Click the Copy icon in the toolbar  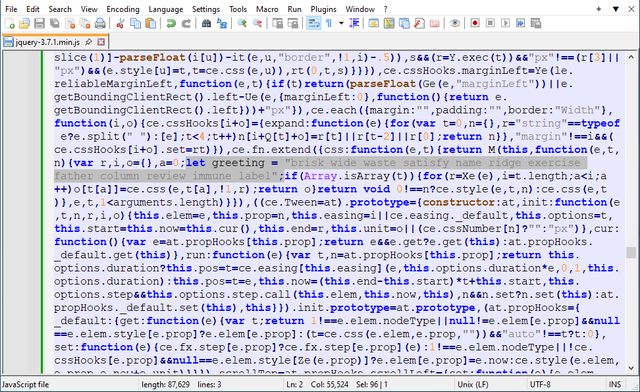pyautogui.click(x=135, y=24)
